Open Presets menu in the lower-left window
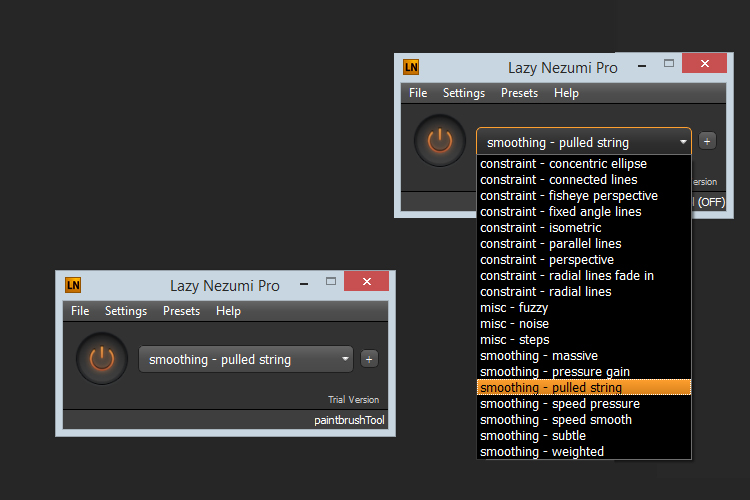 pyautogui.click(x=181, y=311)
